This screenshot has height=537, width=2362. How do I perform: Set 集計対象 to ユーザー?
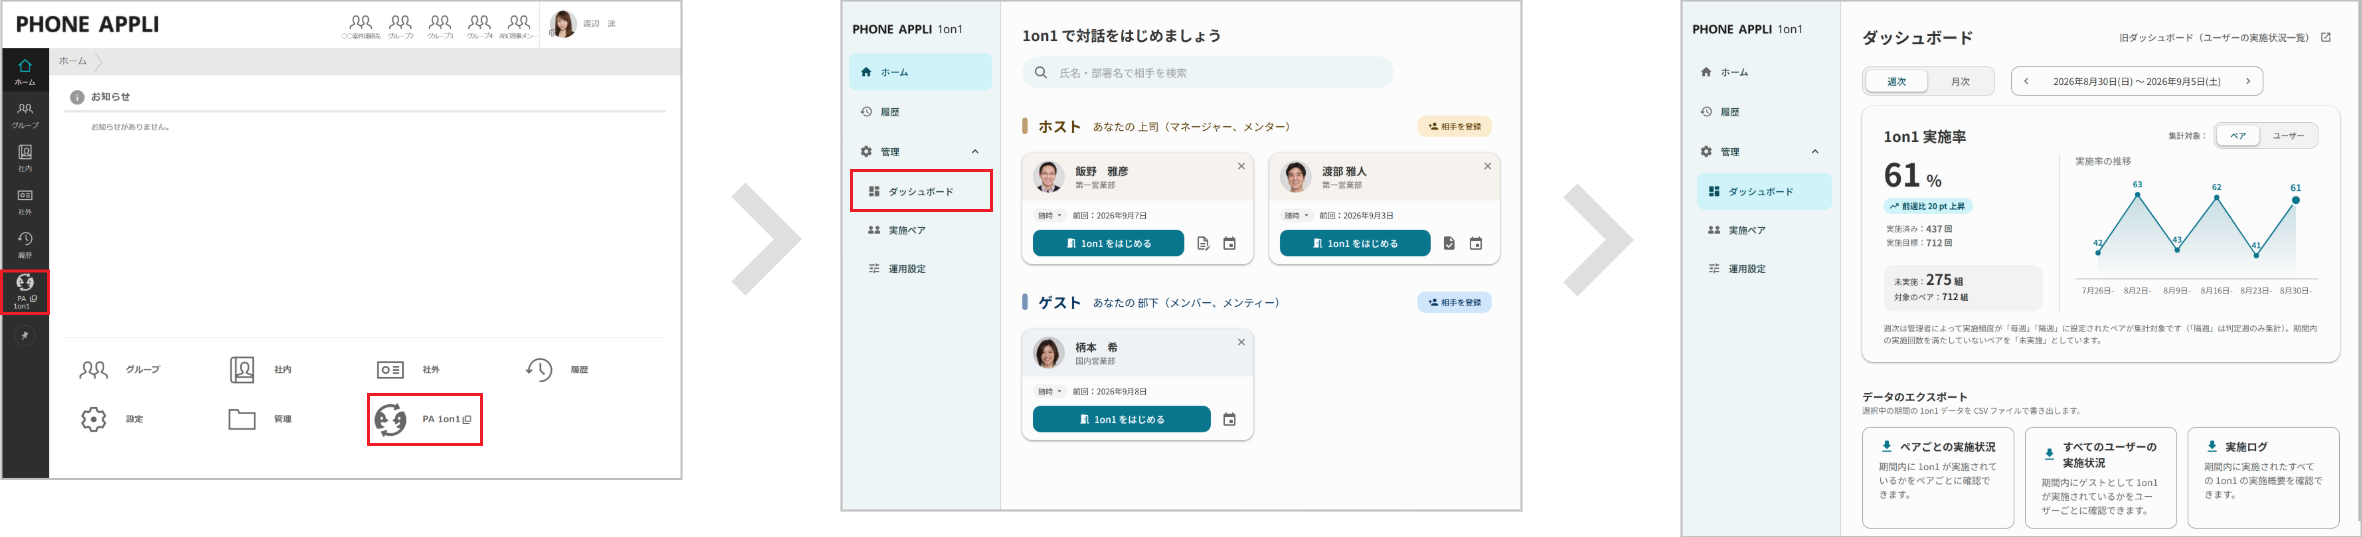point(2288,136)
